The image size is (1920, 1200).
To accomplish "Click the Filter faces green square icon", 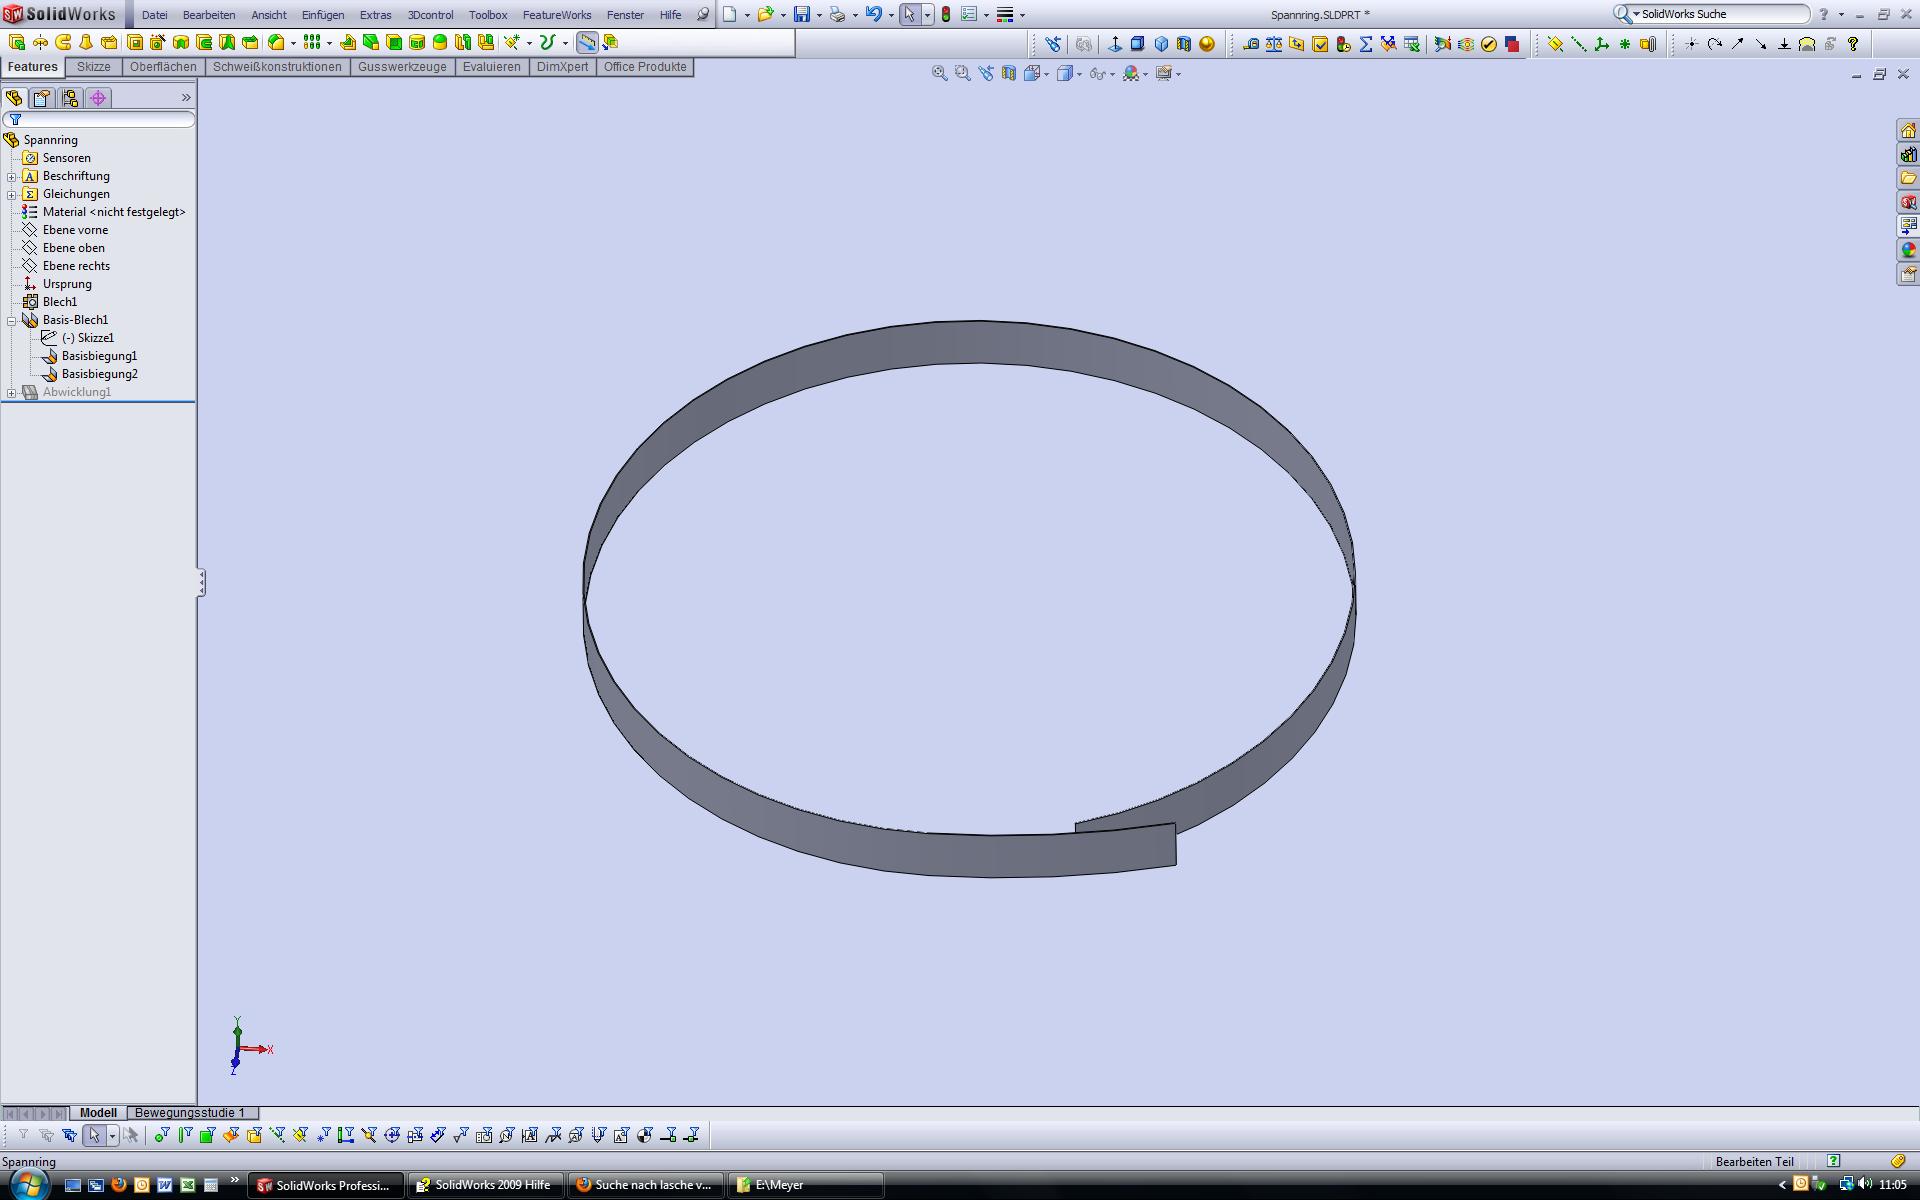I will click(x=208, y=1135).
